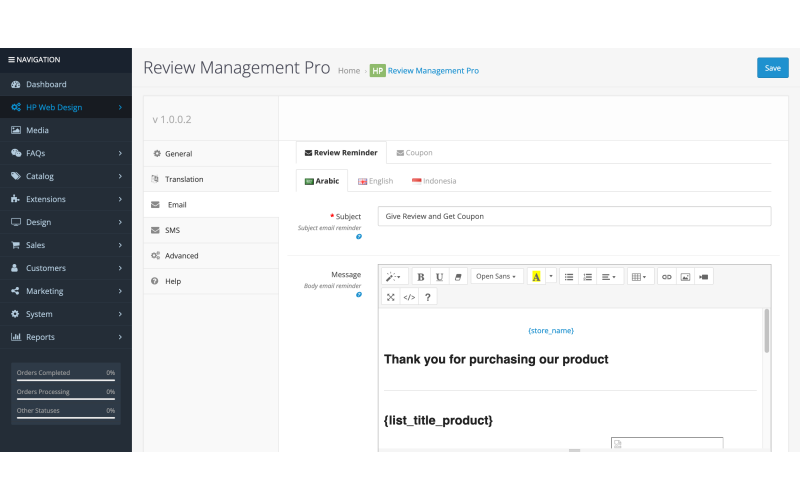Click the Orders Completed progress bar
Viewport: 800px width, 500px height.
point(66,380)
